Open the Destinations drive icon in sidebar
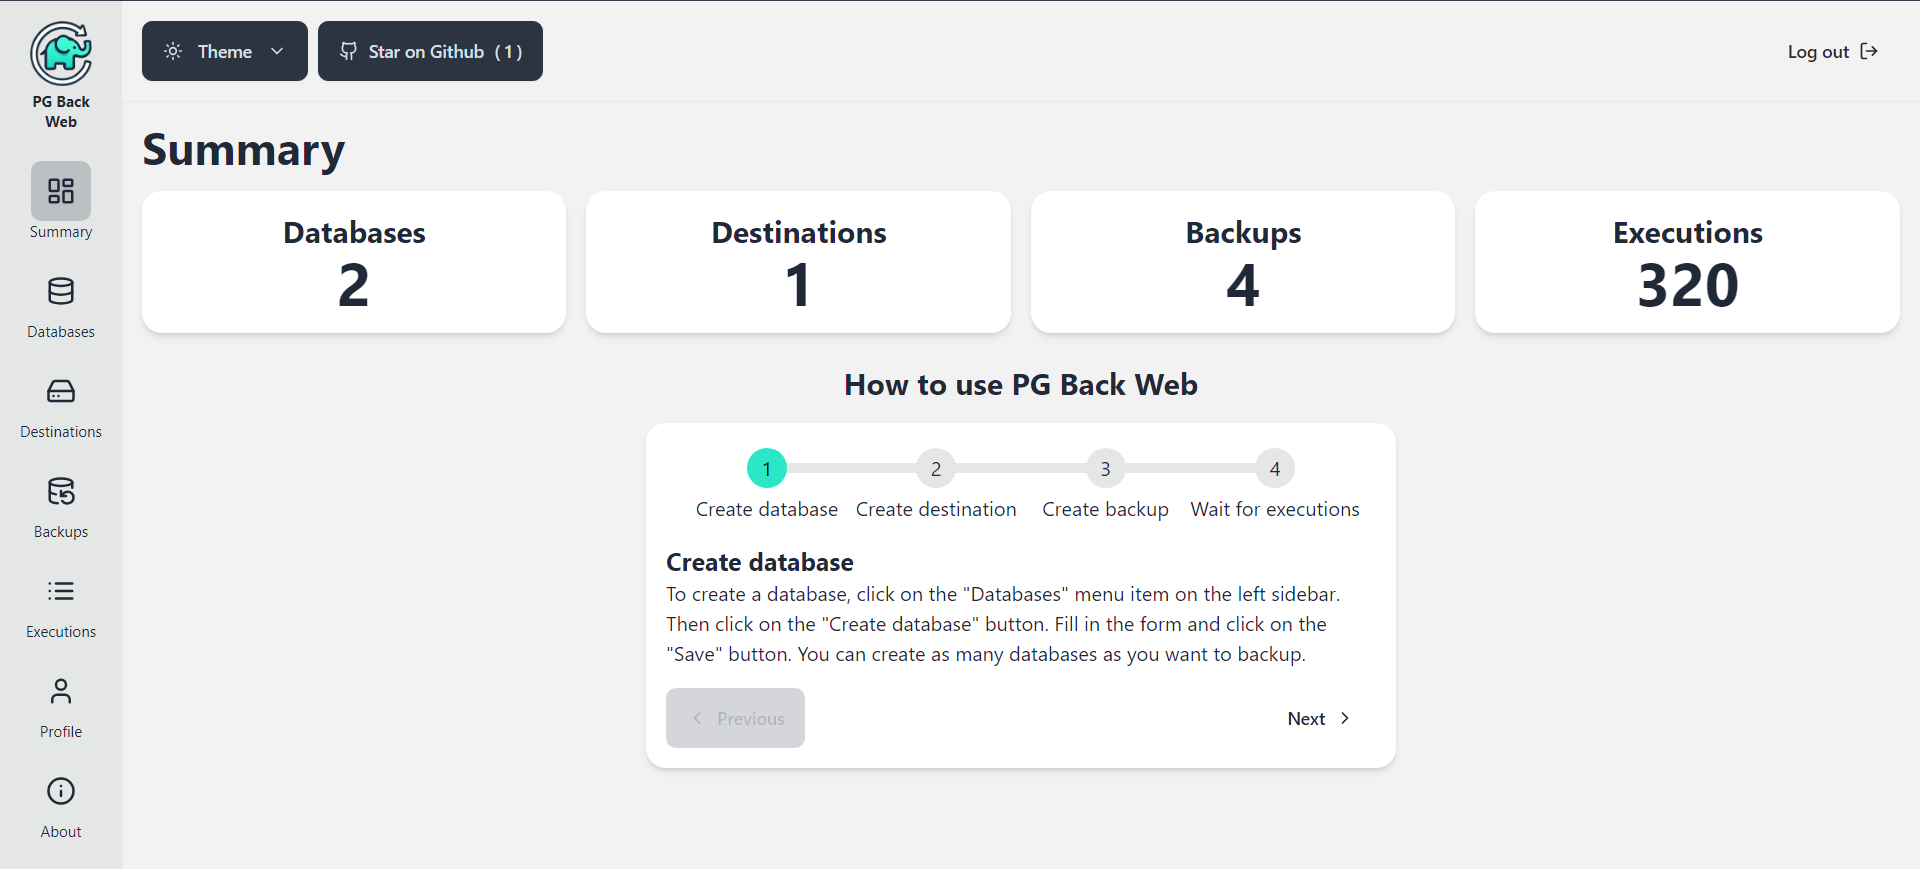 point(61,391)
